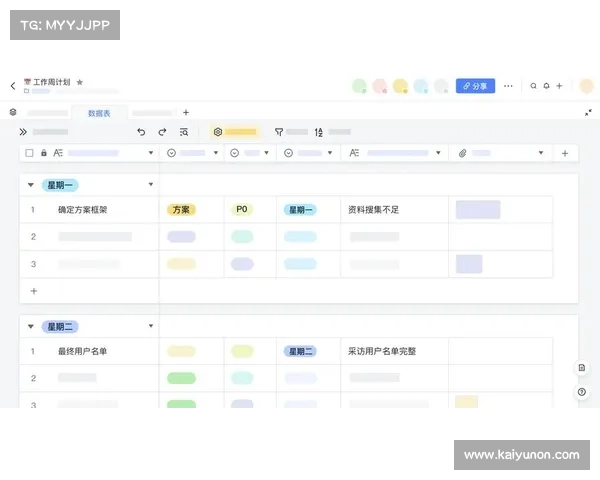
Task: Select the 确定方案框架 cell
Action: click(89, 210)
